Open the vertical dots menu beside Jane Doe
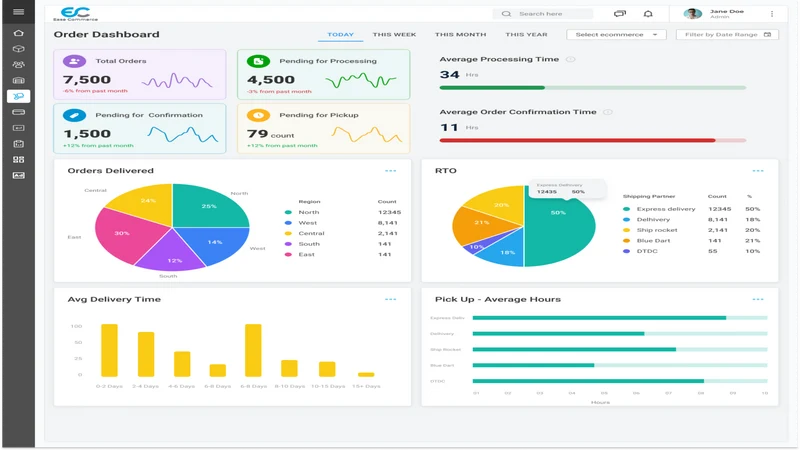 772,14
